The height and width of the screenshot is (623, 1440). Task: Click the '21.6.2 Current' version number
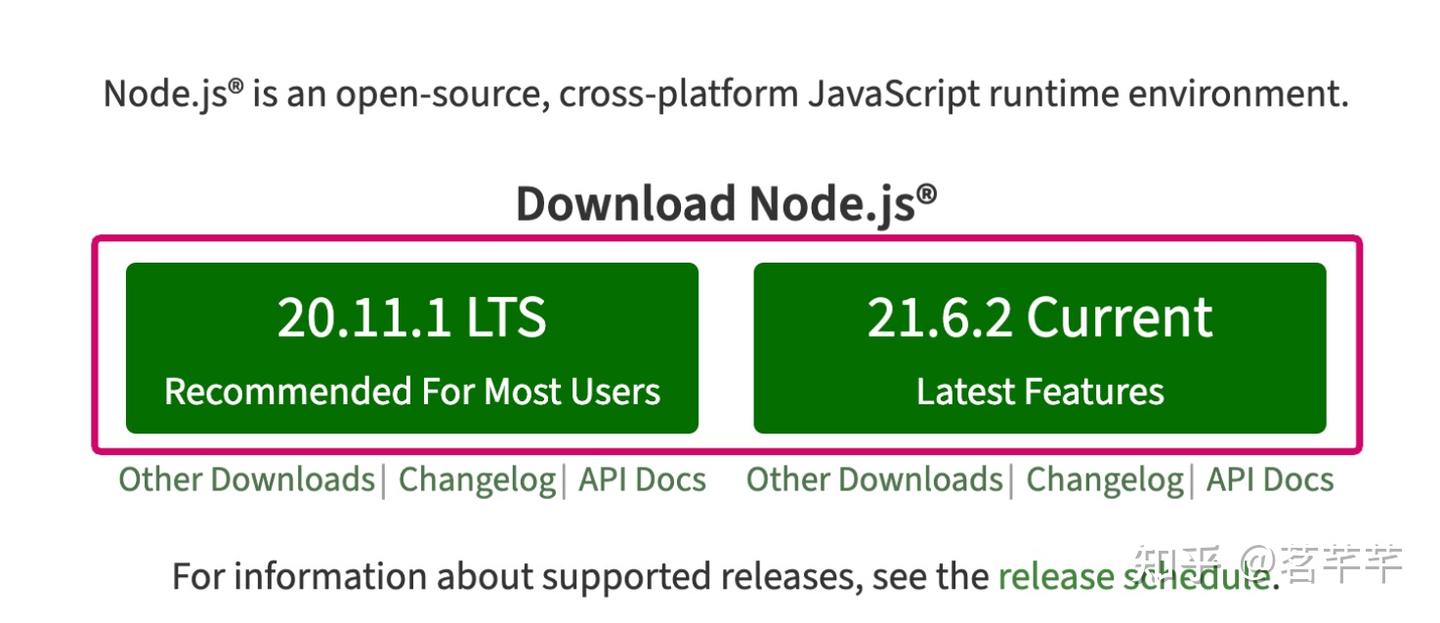(1040, 316)
